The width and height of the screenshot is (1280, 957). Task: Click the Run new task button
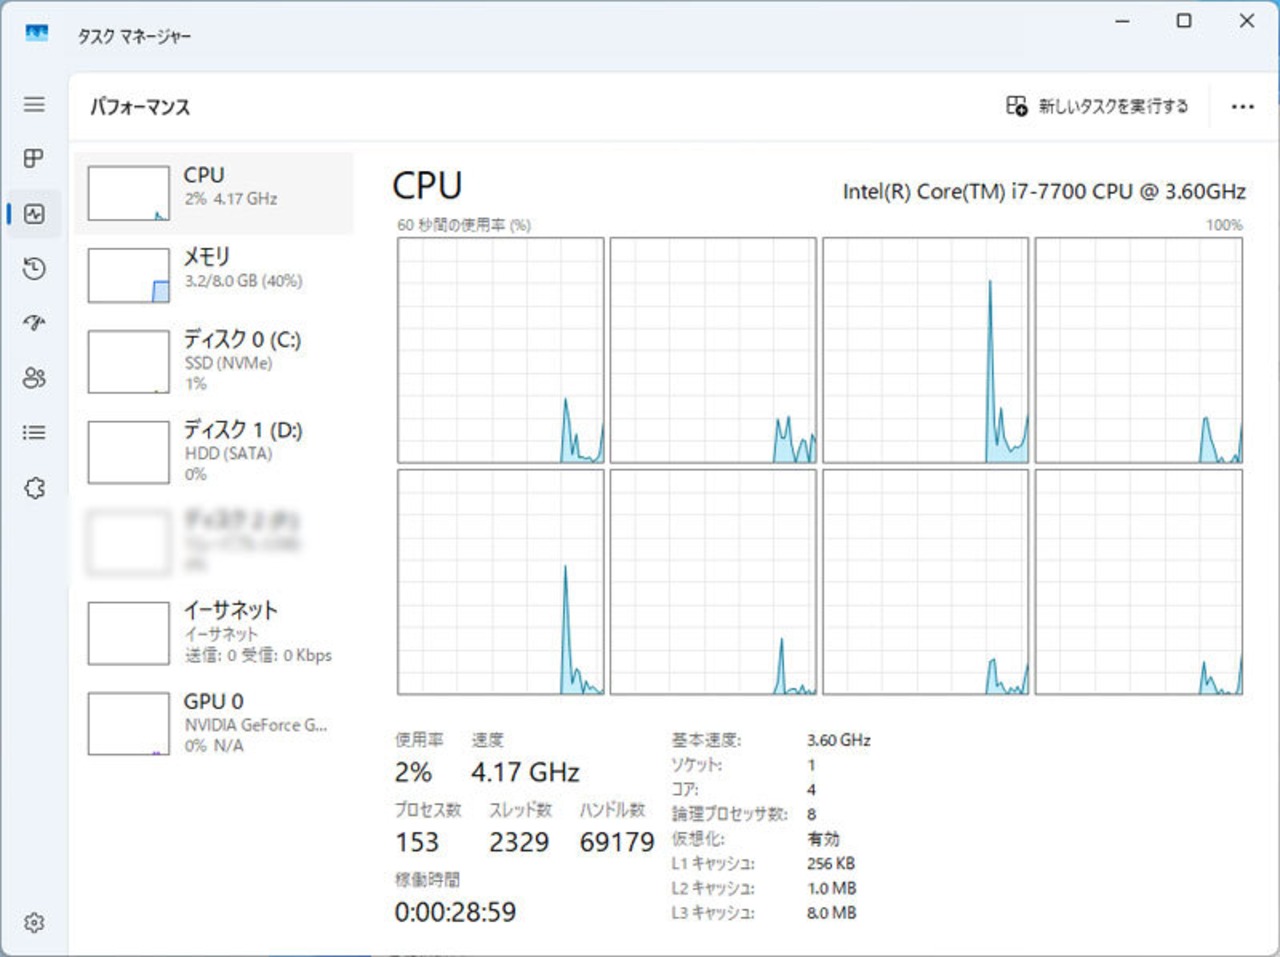(1097, 106)
